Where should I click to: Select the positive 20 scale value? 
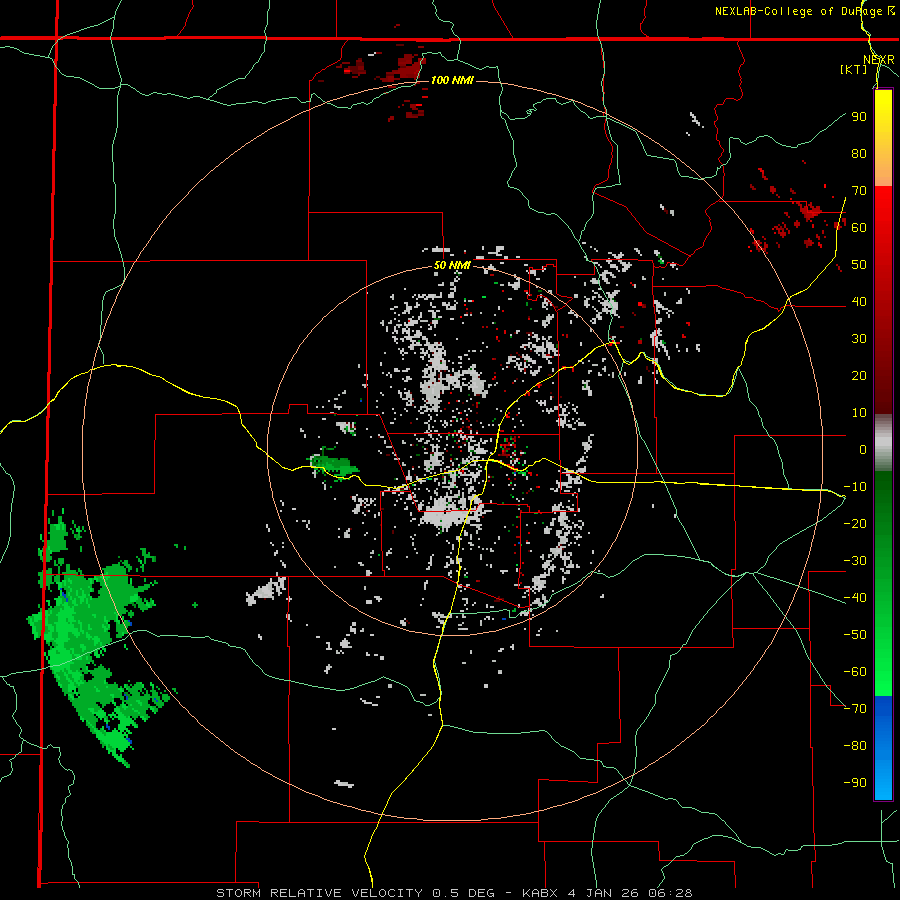point(859,375)
